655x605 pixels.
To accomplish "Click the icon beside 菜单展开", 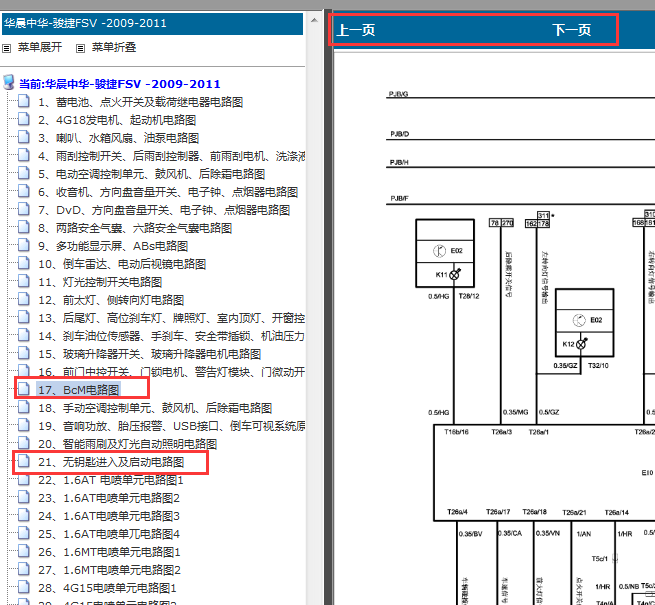I will click(6, 48).
